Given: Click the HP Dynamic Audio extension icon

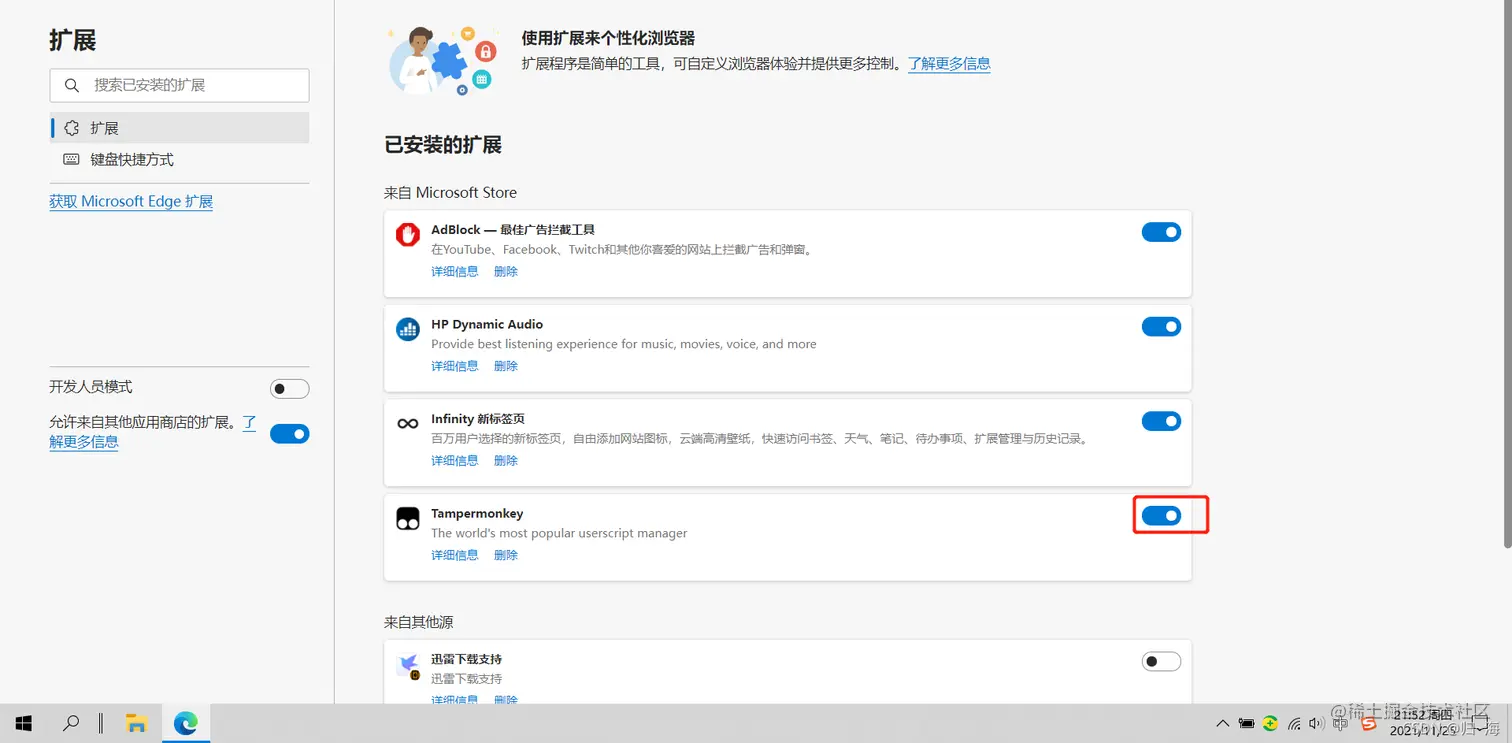Looking at the screenshot, I should [408, 329].
